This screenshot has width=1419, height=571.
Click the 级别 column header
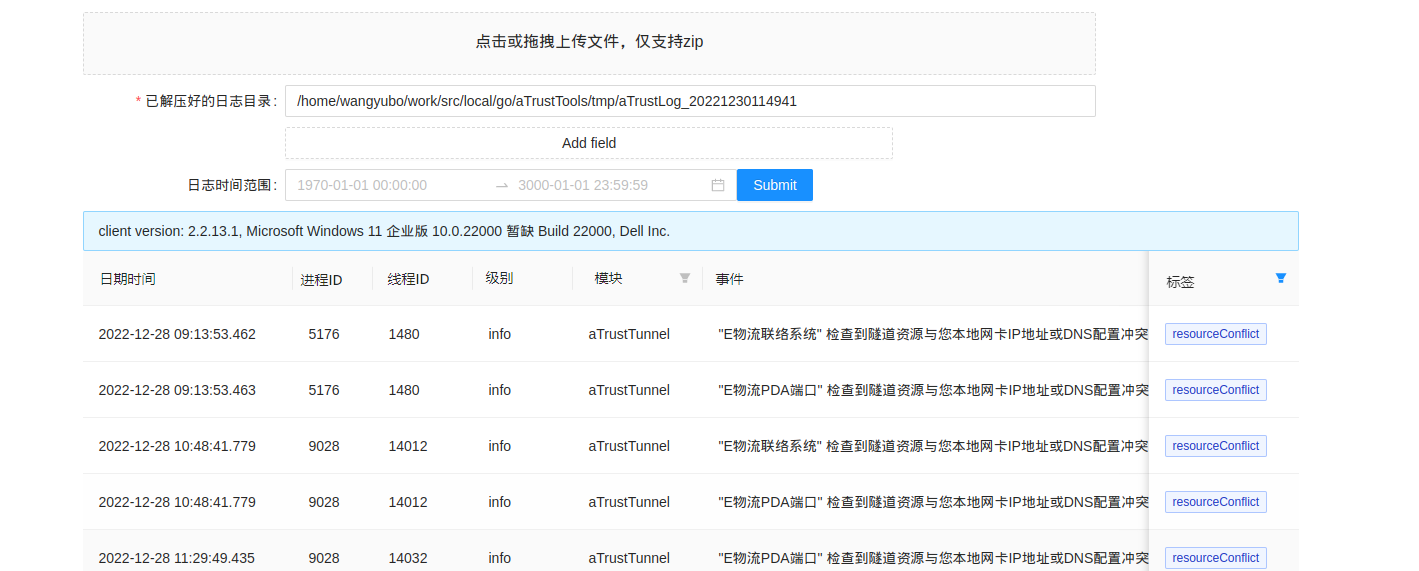(x=499, y=279)
